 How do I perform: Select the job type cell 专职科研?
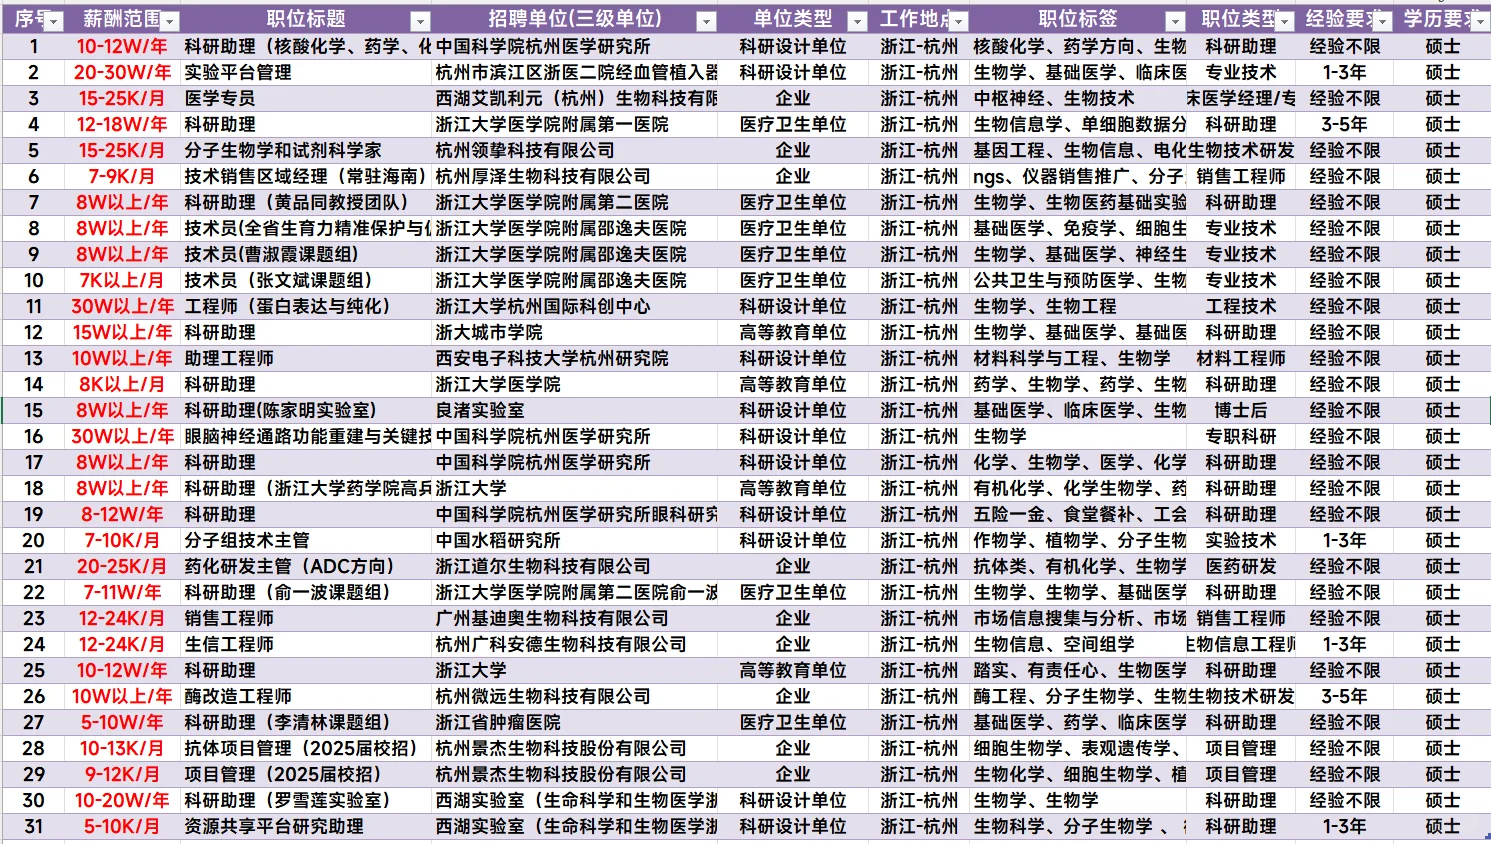[x=1241, y=436]
